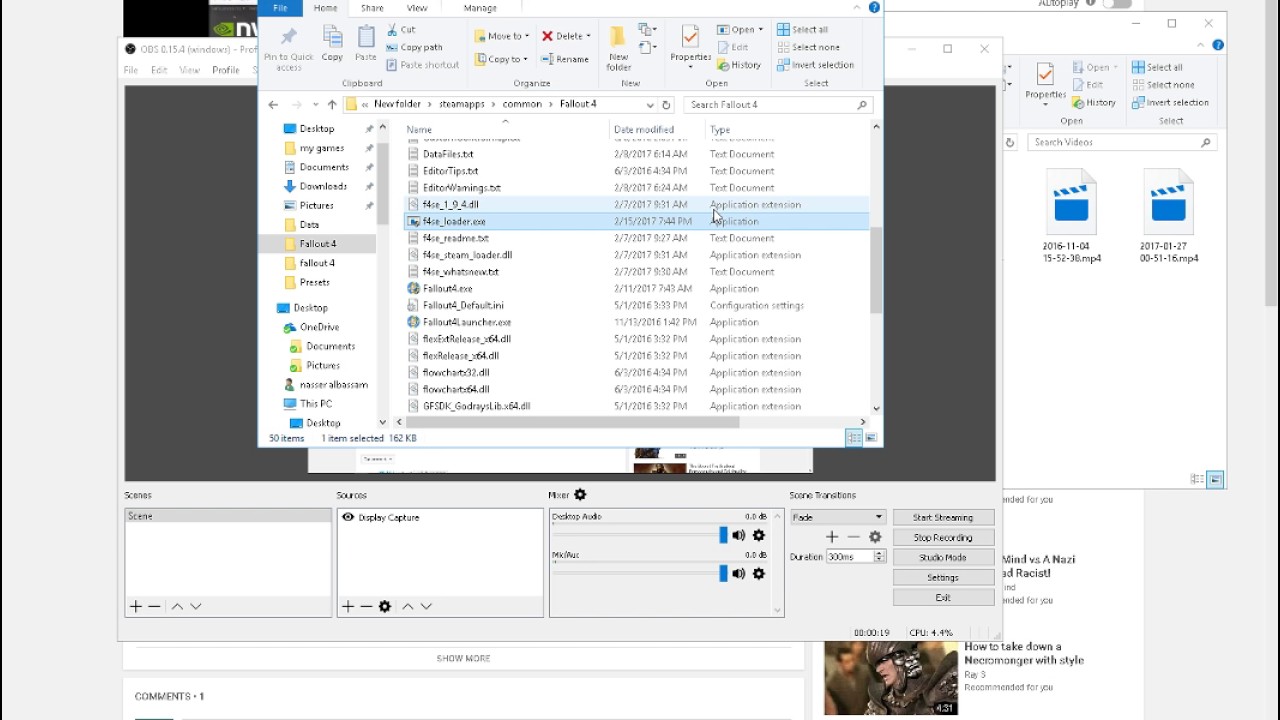
Task: Mute Desktop Audio speaker icon in OBS
Action: (738, 536)
